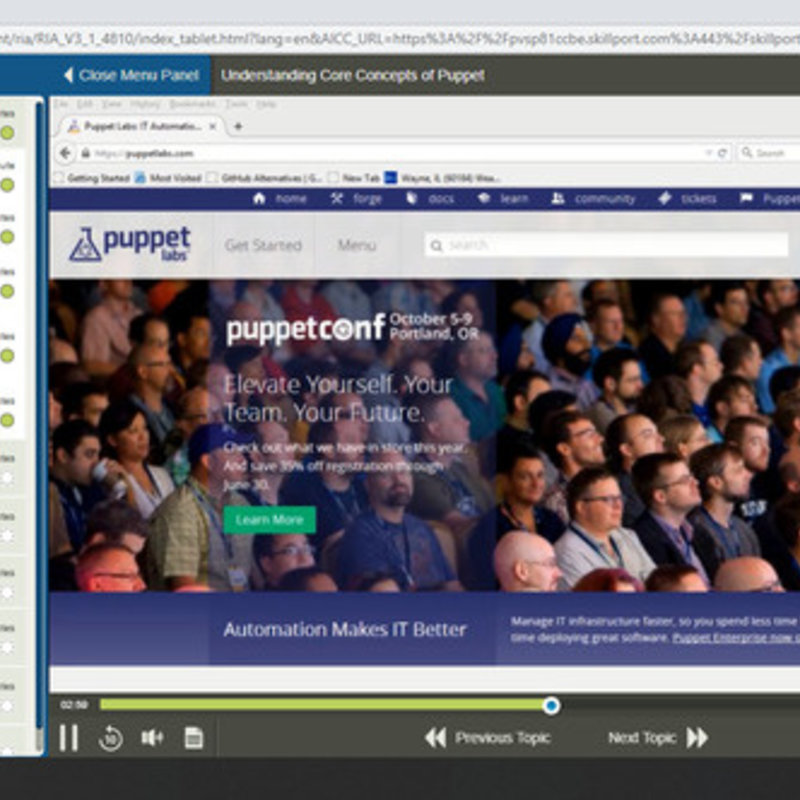
Task: Click the browser back arrow button
Action: [x=65, y=153]
